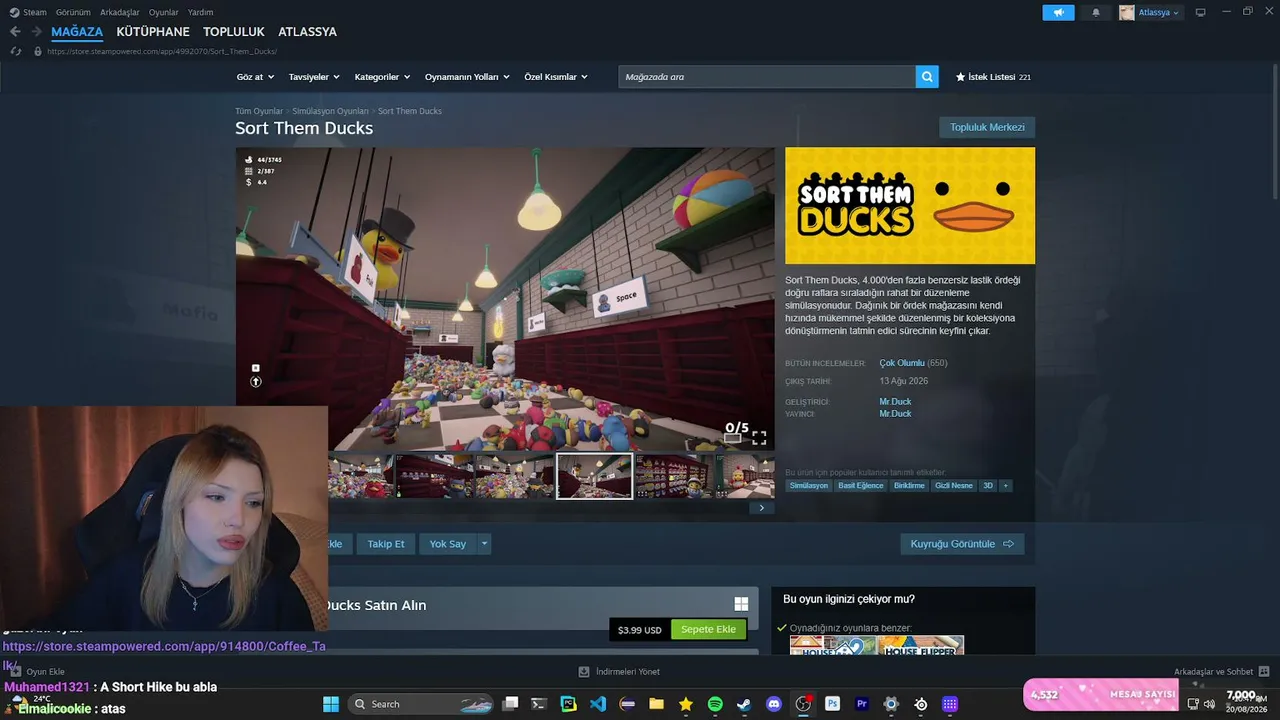Click the Kuyruğu Görüntüle button

962,544
